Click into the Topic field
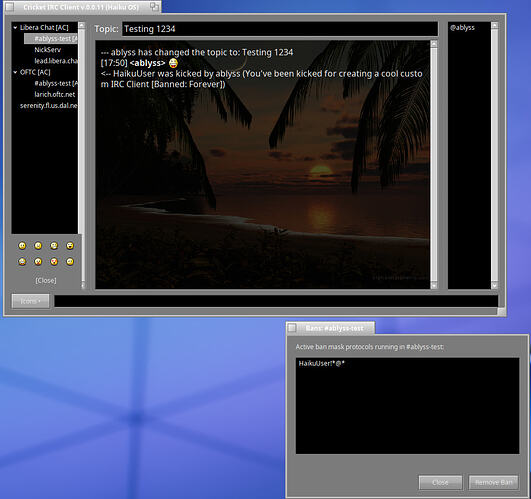 pyautogui.click(x=280, y=29)
